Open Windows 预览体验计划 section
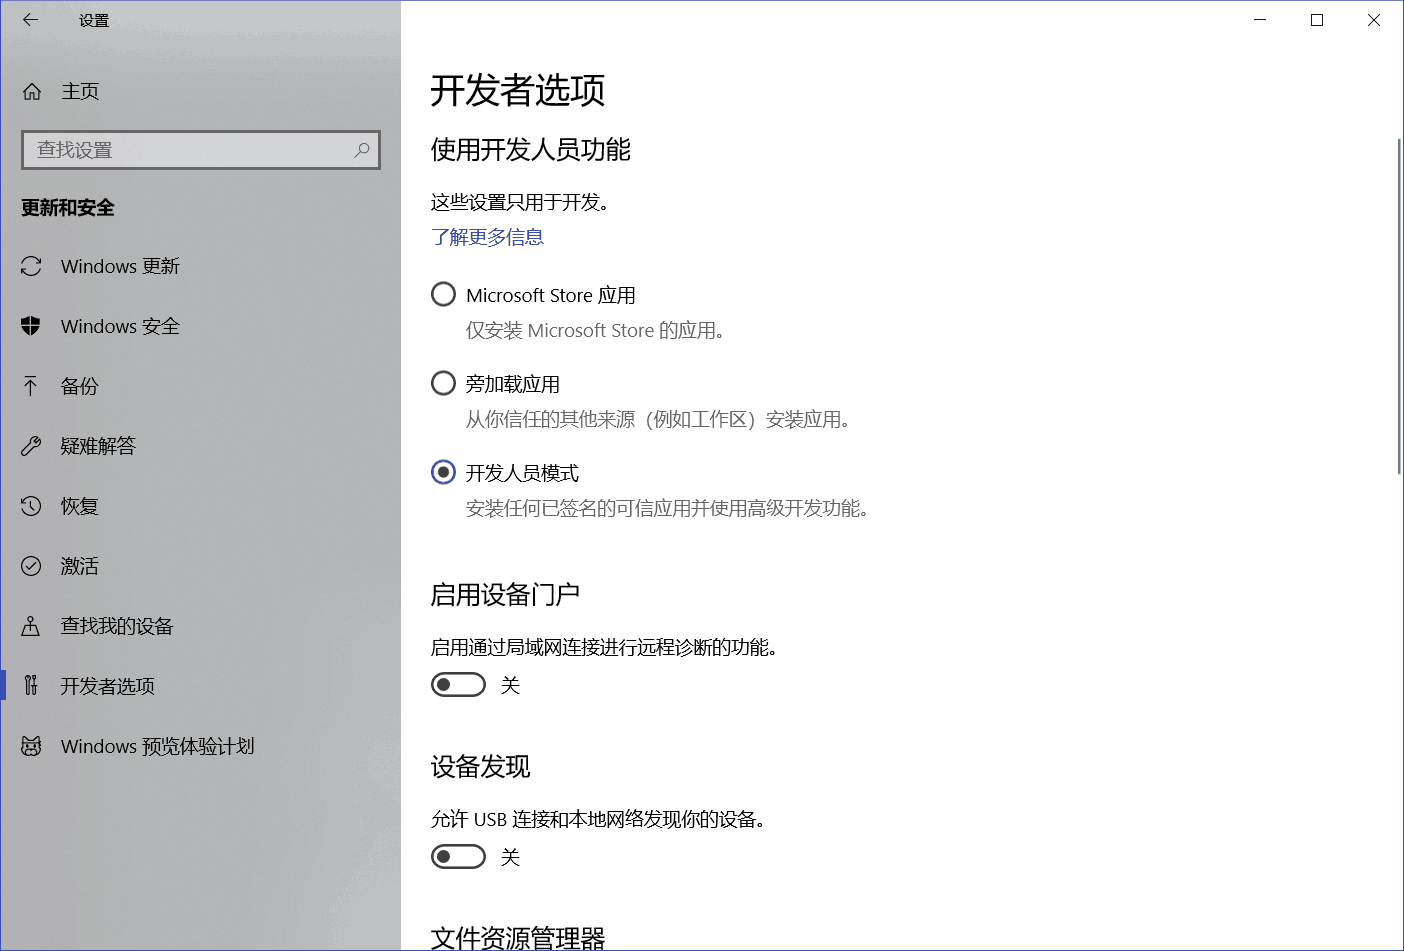The width and height of the screenshot is (1404, 951). [x=200, y=746]
